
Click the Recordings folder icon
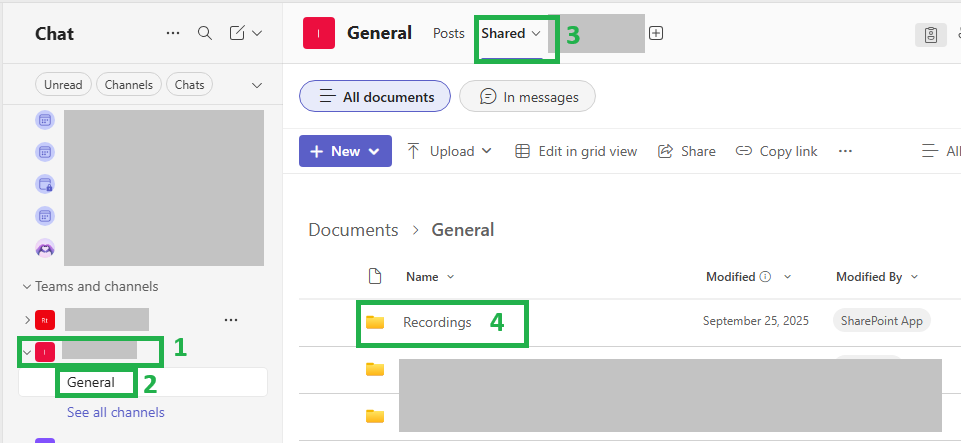(374, 322)
